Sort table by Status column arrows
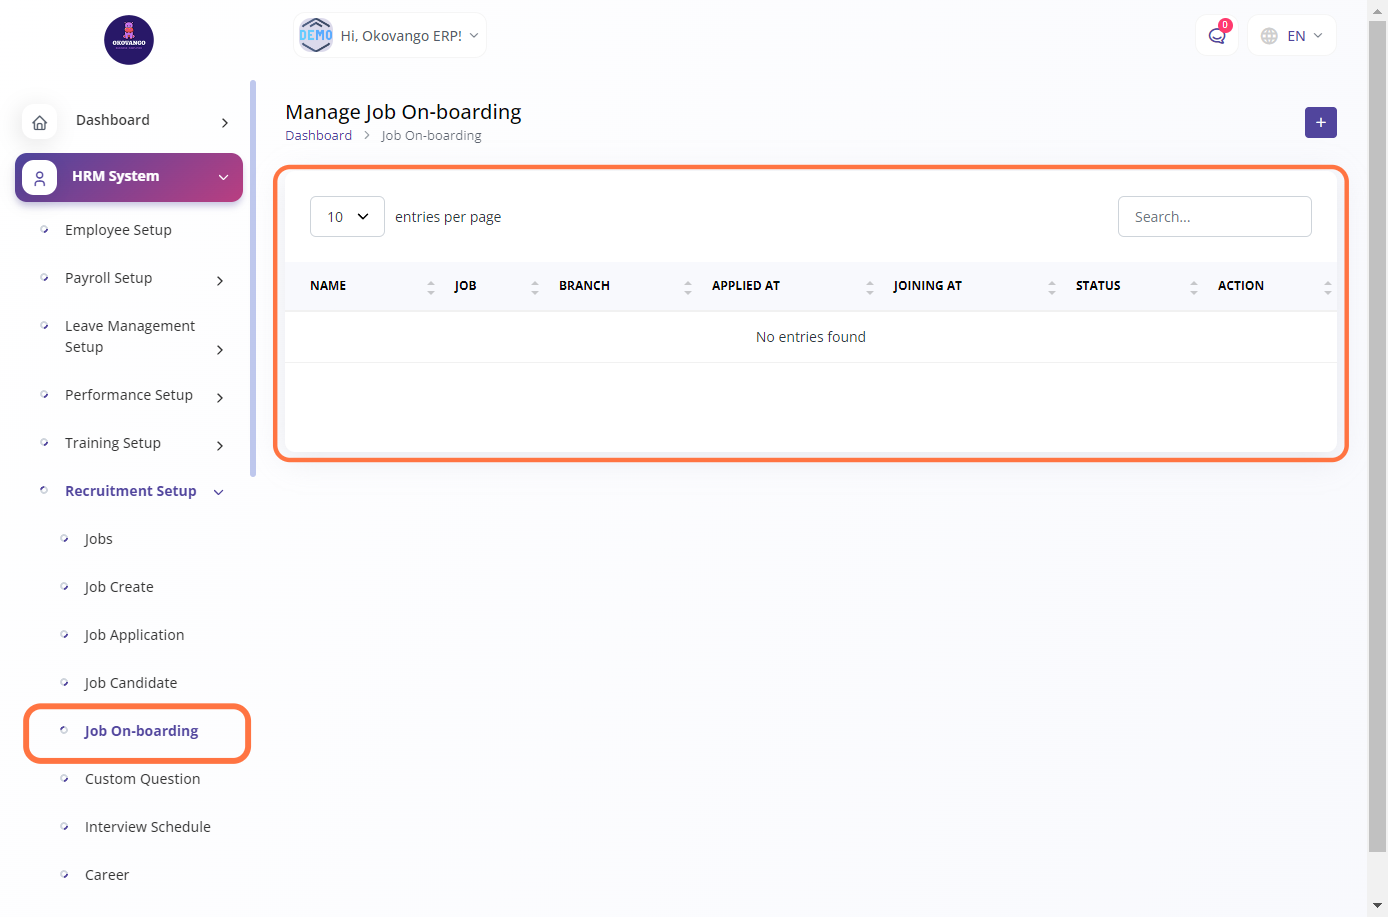The width and height of the screenshot is (1388, 917). click(1193, 287)
